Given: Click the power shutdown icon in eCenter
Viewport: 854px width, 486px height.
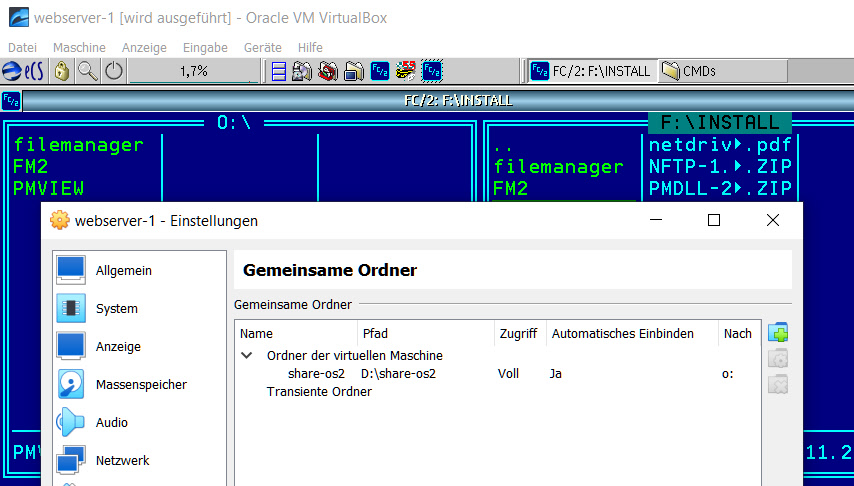Looking at the screenshot, I should coord(114,71).
